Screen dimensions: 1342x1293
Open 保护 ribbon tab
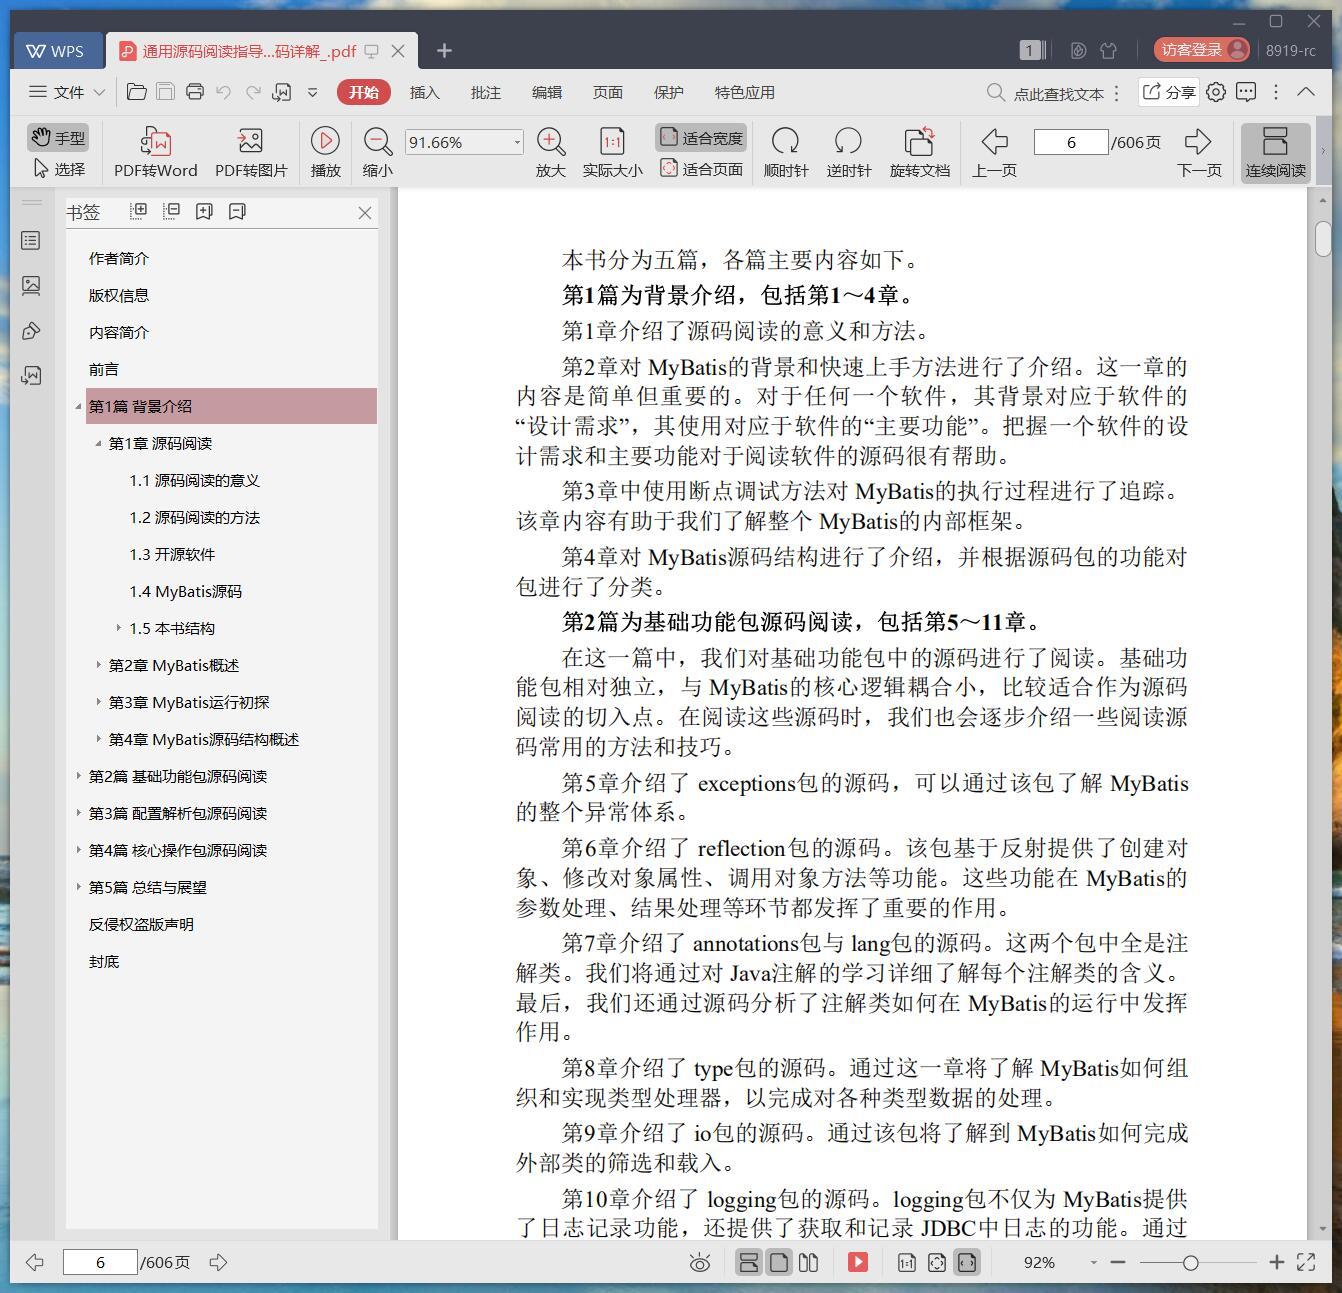[x=668, y=92]
